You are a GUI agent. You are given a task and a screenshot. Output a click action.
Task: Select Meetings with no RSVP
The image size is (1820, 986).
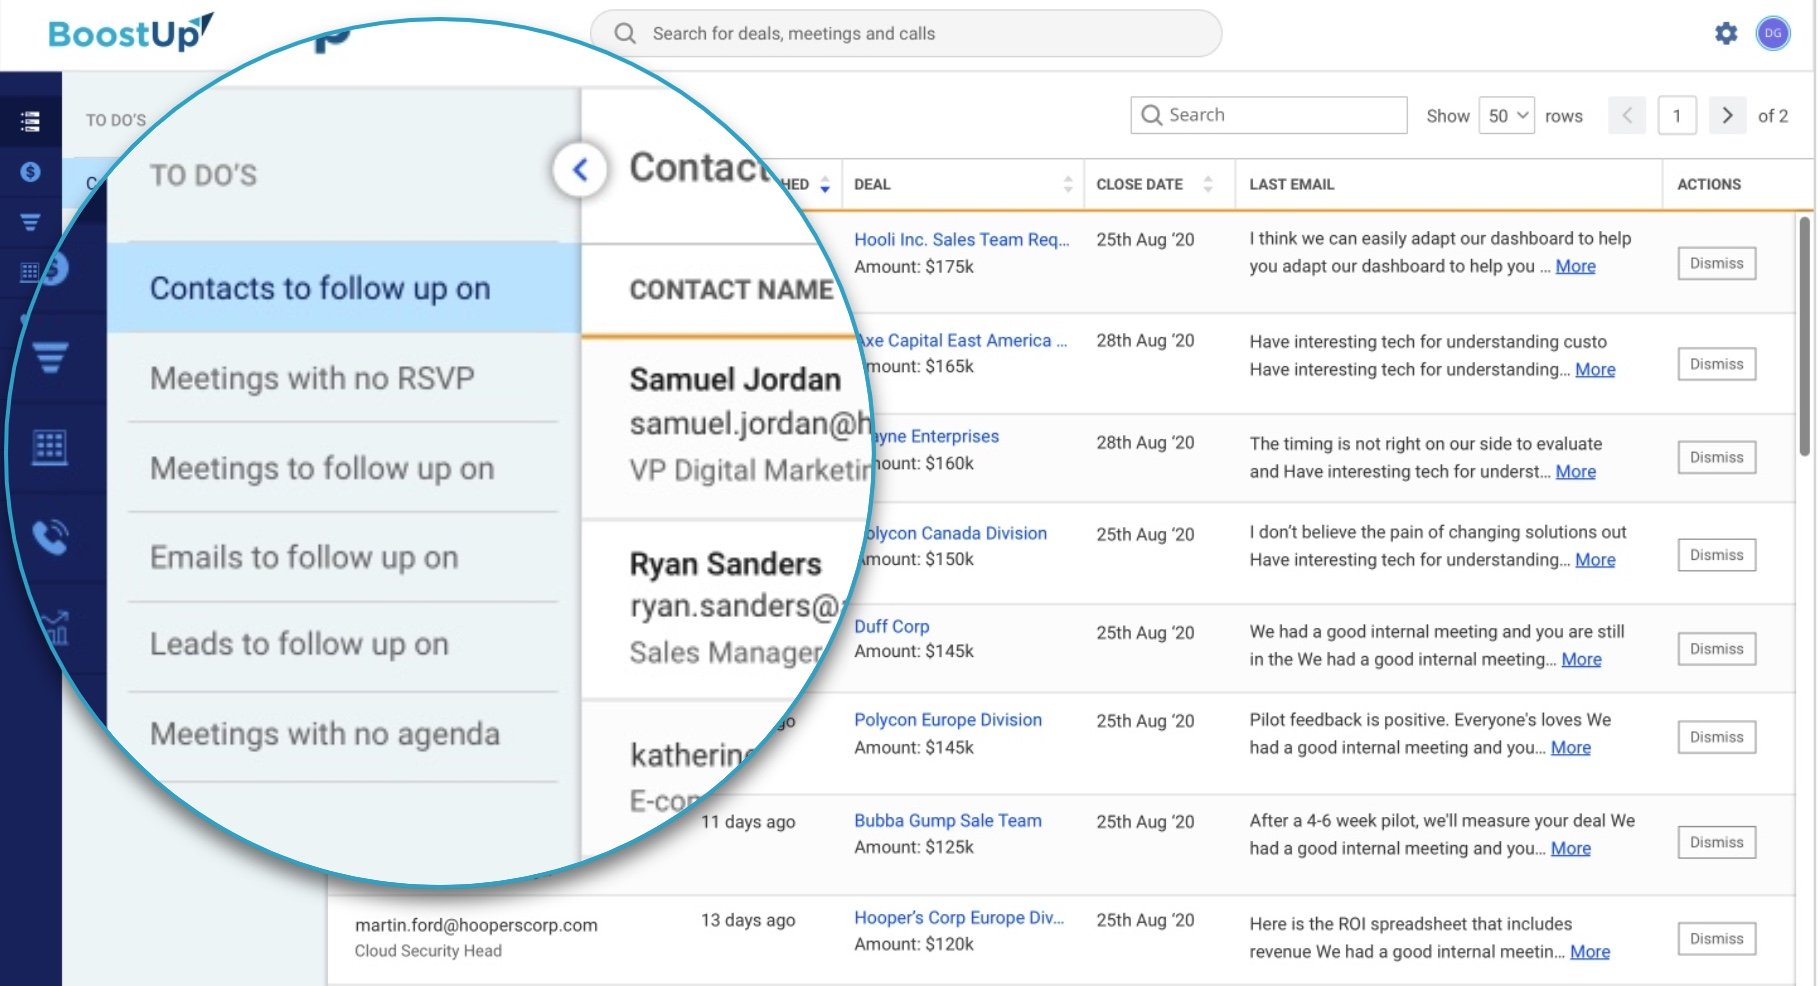[312, 378]
